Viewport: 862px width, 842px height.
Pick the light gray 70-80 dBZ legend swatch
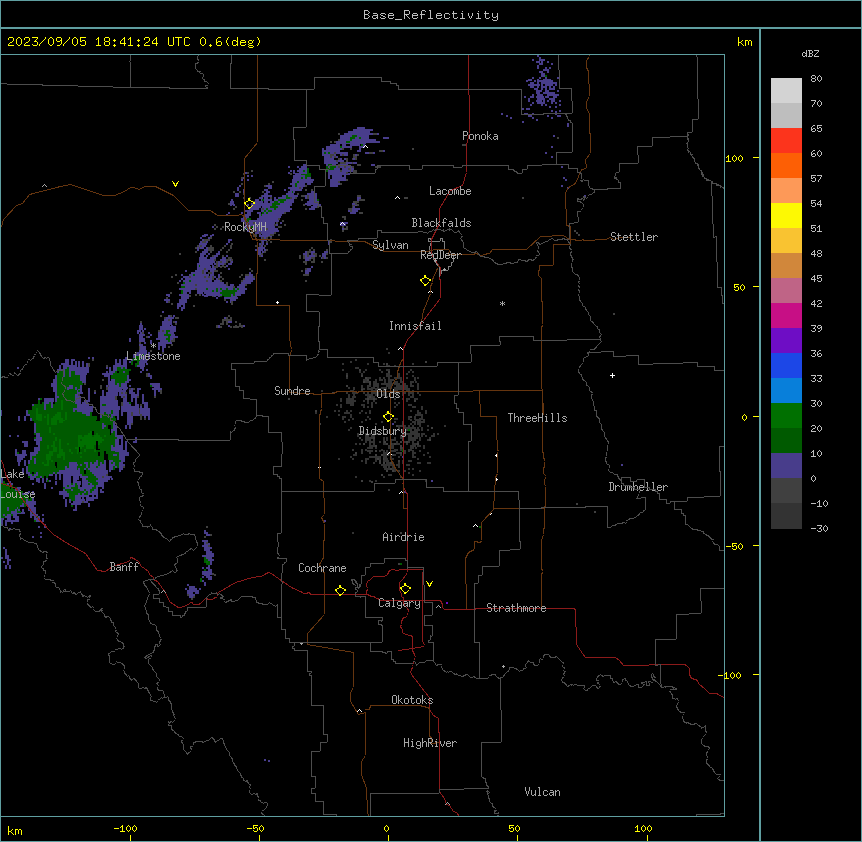pos(786,91)
